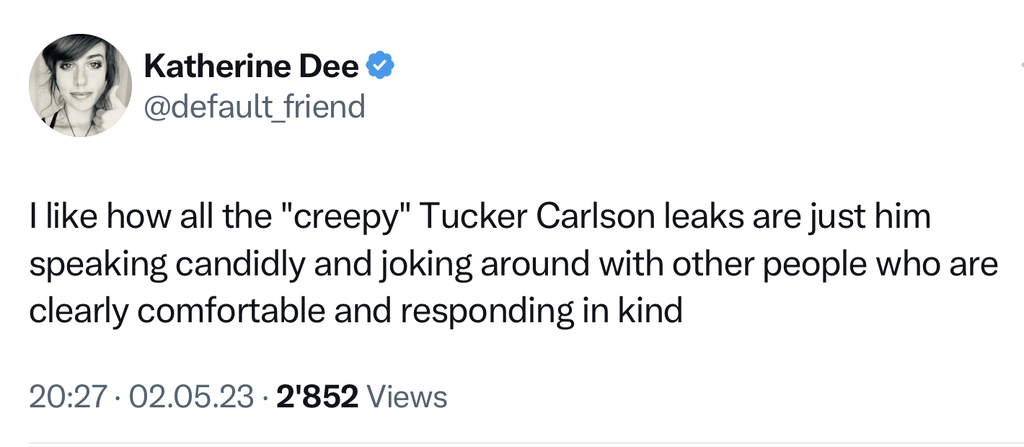This screenshot has width=1024, height=447.
Task: Click the blue verified checkmark badge
Action: click(380, 66)
